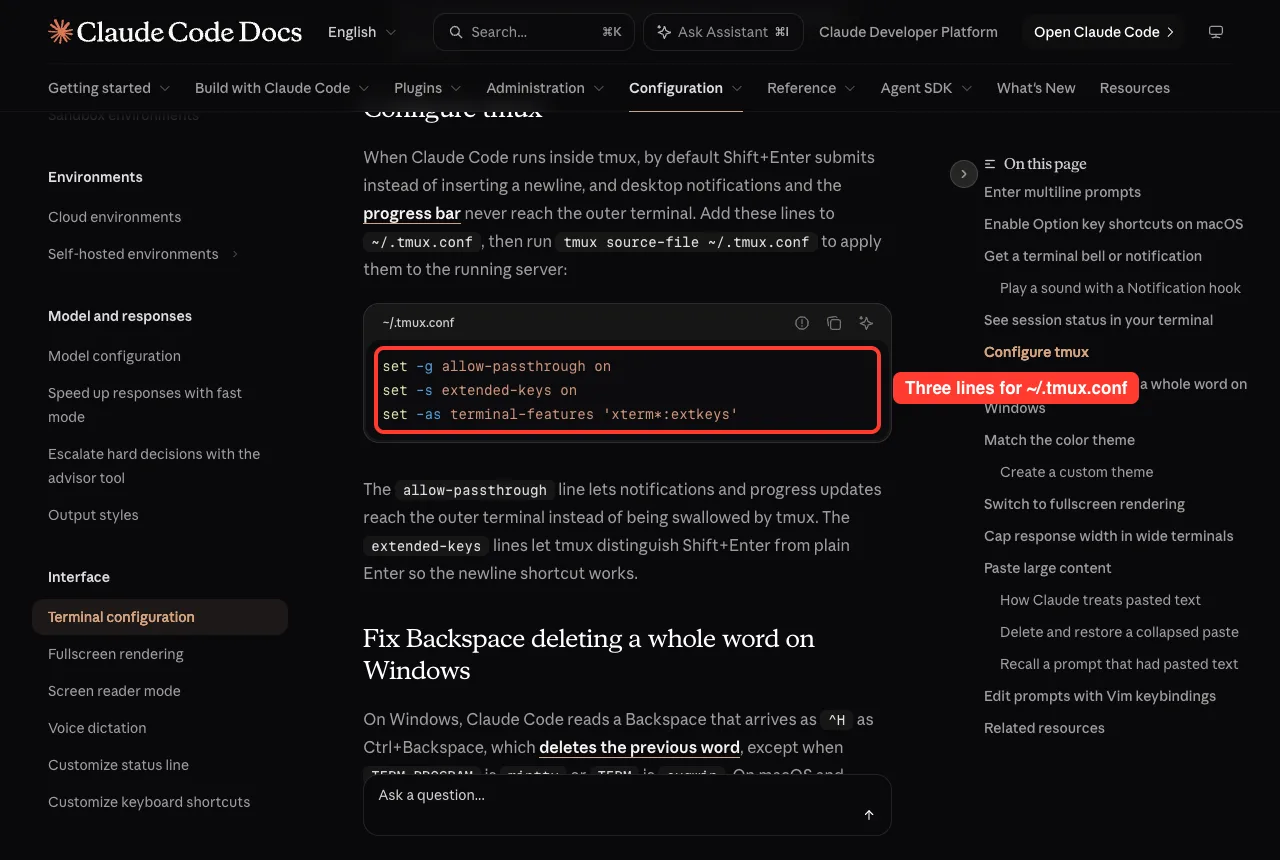This screenshot has height=860, width=1280.
Task: Jump to Match the color theme section
Action: (1059, 440)
